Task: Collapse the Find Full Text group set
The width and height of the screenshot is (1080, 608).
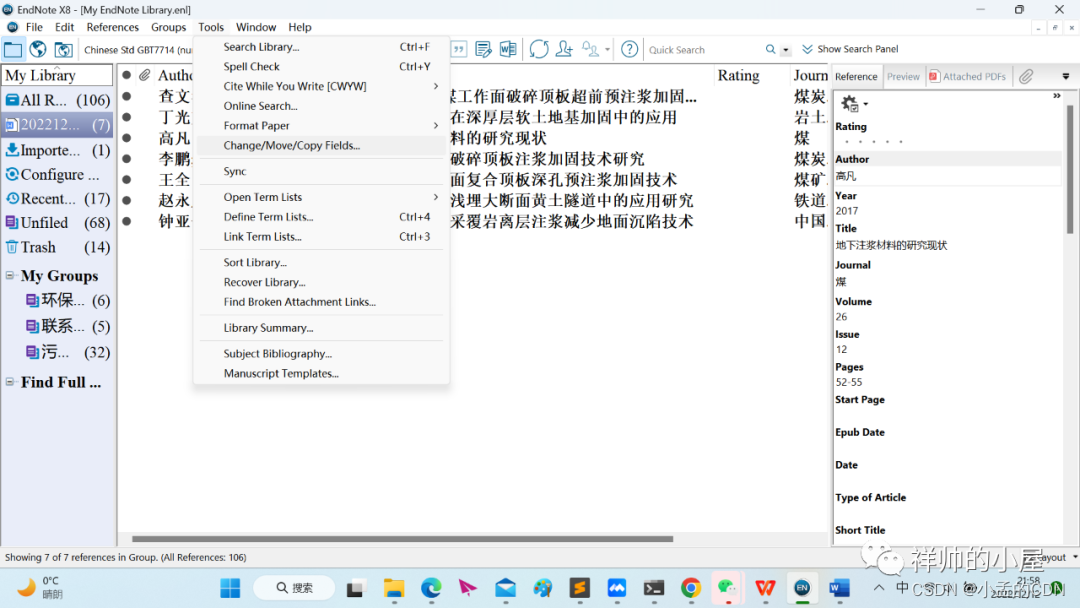Action: 10,381
